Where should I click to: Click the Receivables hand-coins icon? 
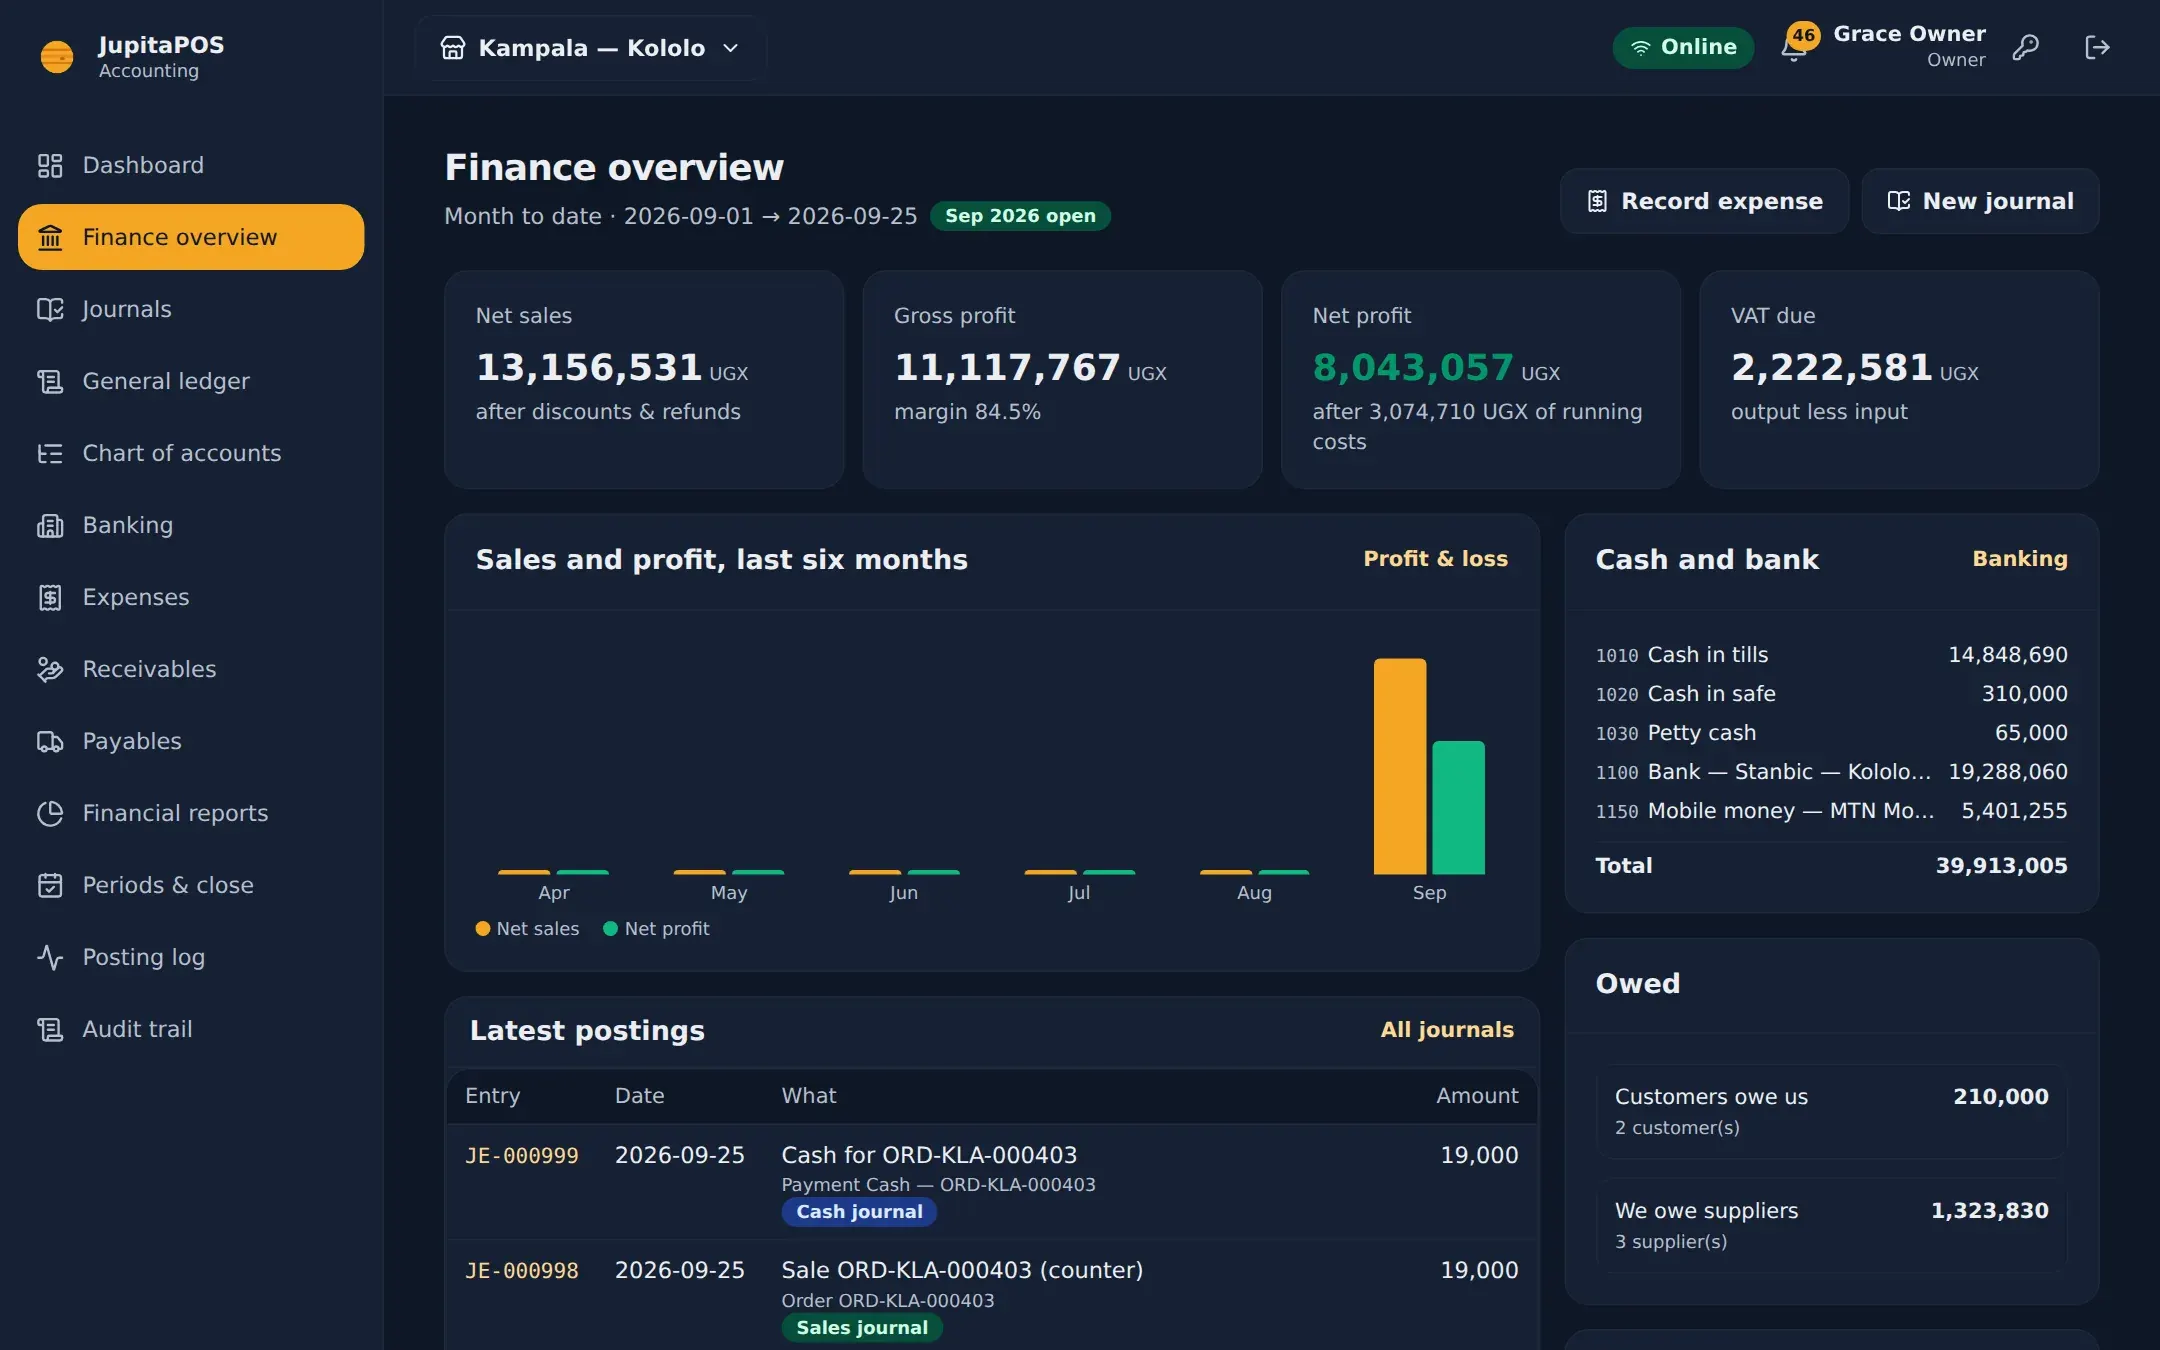point(50,669)
